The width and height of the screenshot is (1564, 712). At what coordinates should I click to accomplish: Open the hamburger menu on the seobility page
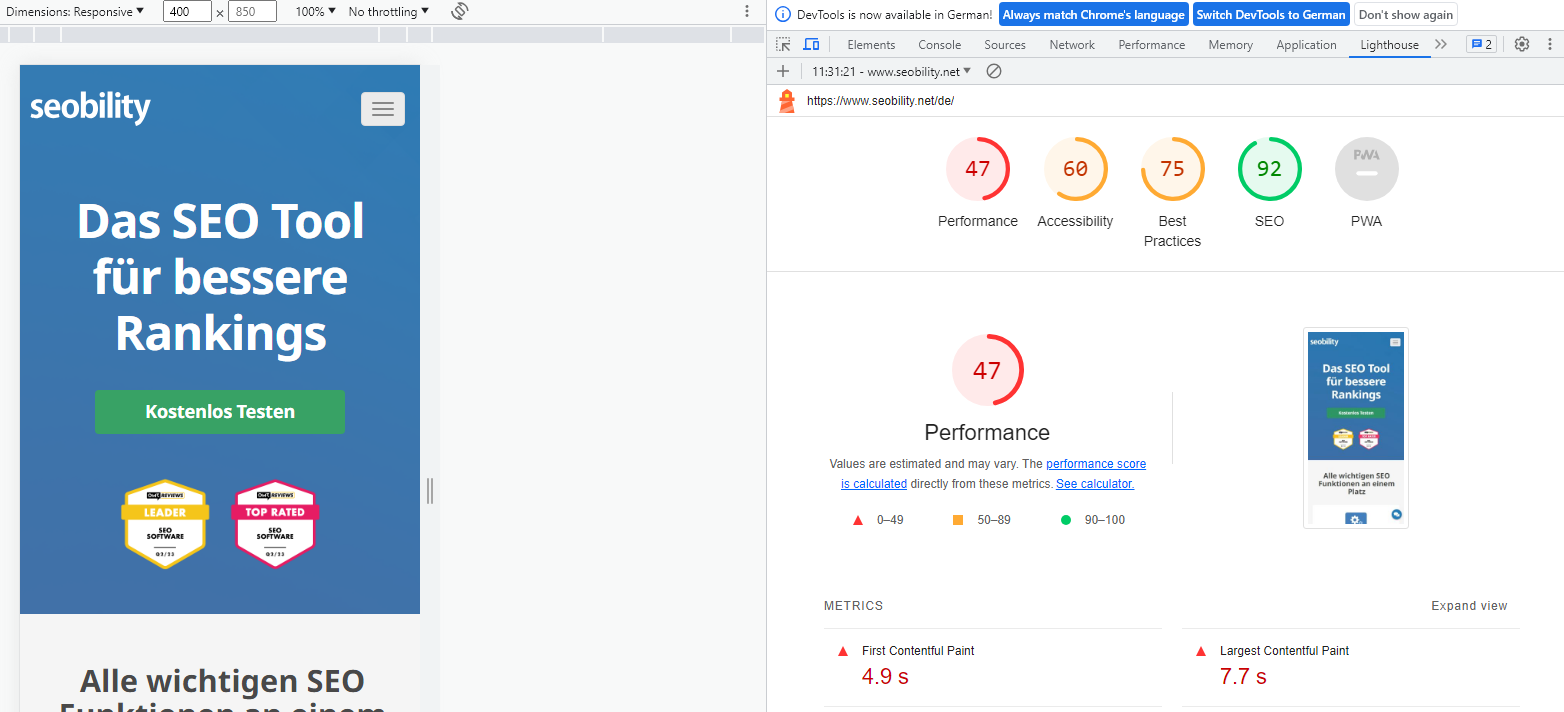383,109
